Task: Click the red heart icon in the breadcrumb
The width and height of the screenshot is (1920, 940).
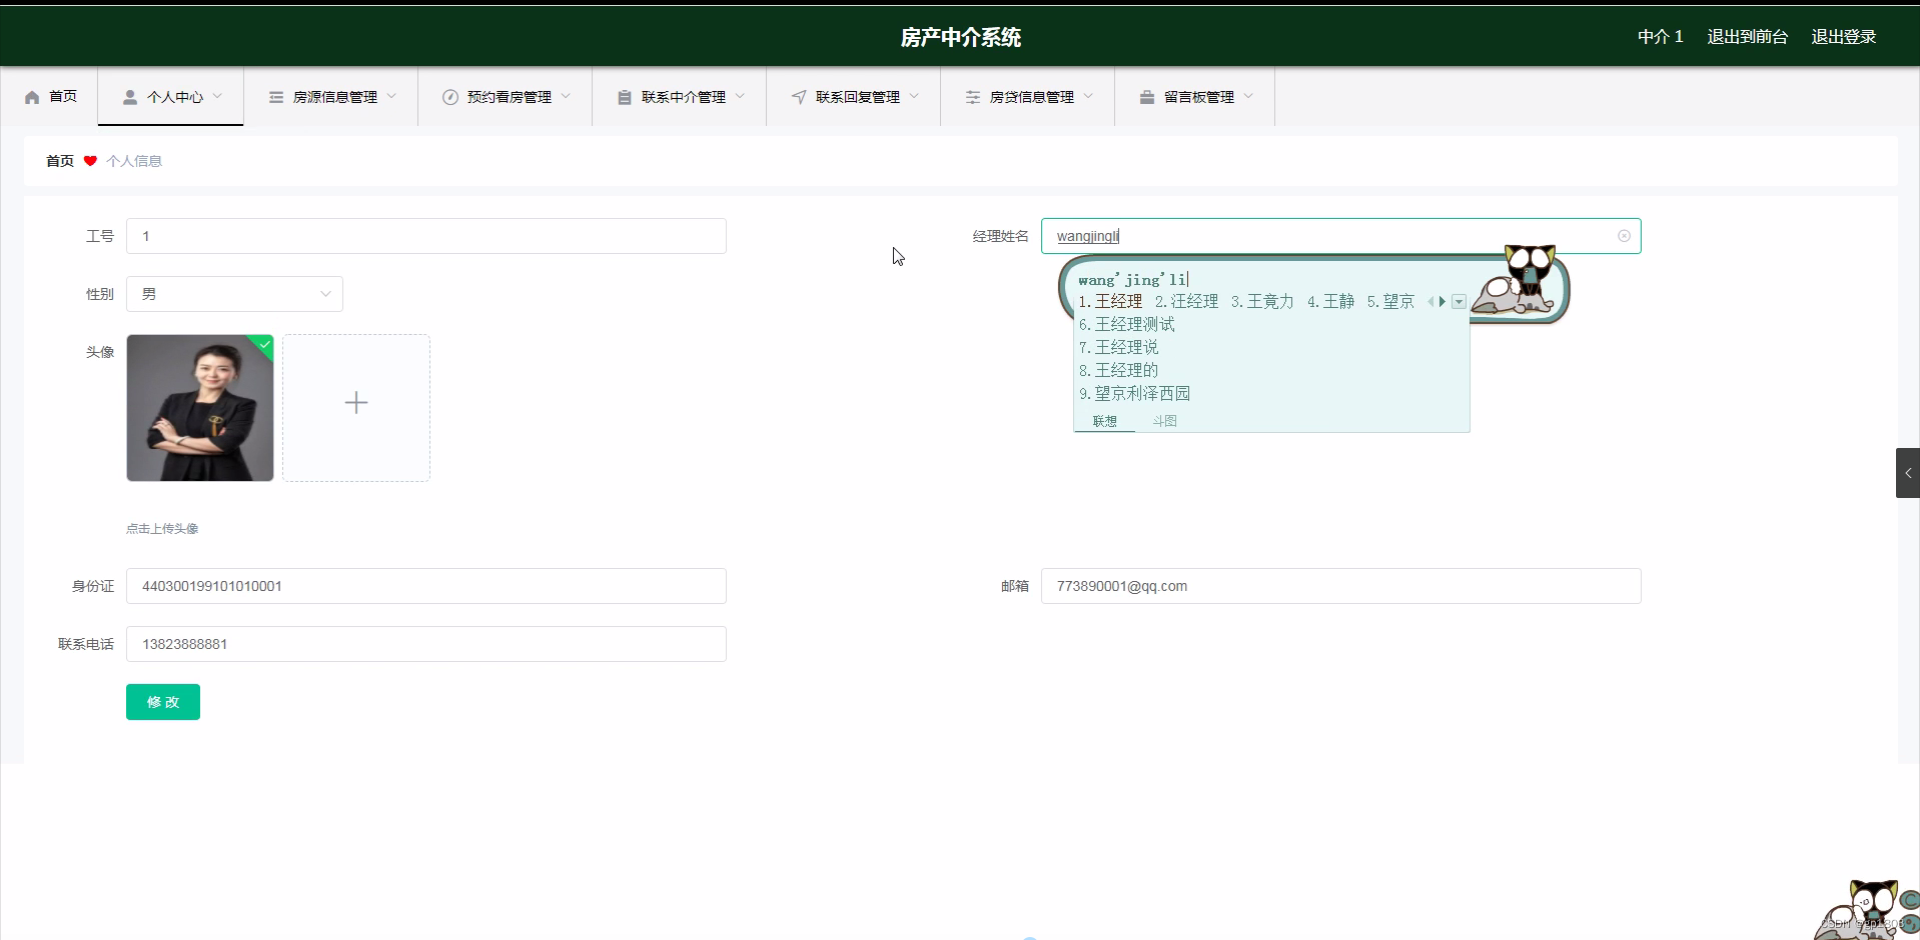Action: point(90,160)
